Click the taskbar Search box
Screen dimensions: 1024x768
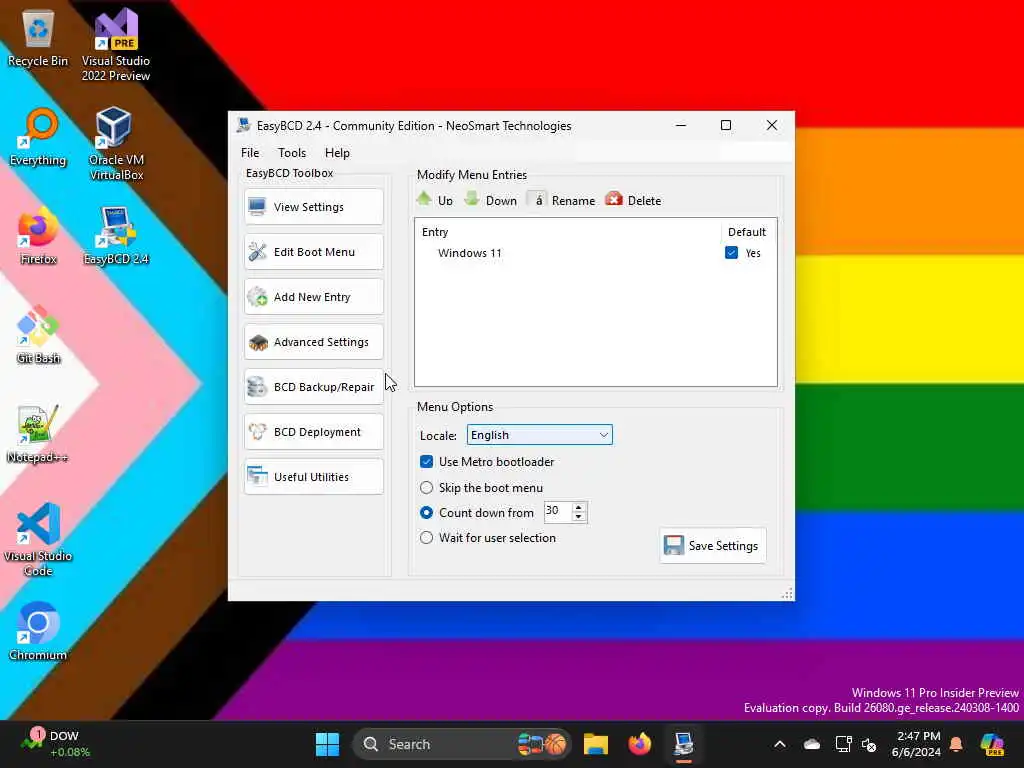462,744
